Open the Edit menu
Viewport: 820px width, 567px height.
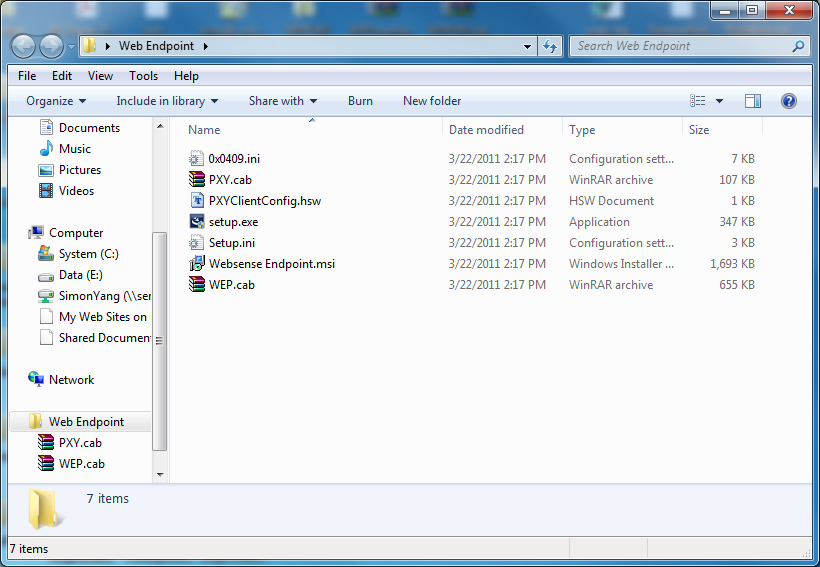tap(62, 76)
